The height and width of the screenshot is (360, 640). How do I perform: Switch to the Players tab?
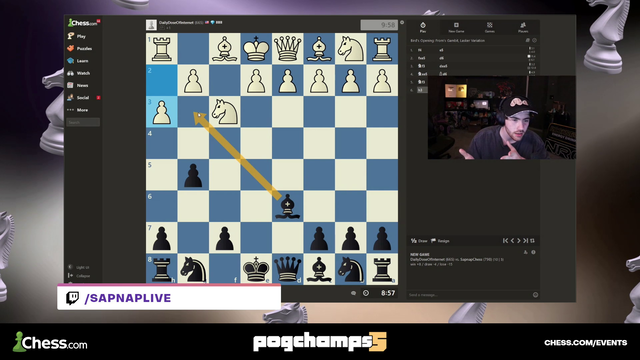coord(523,27)
